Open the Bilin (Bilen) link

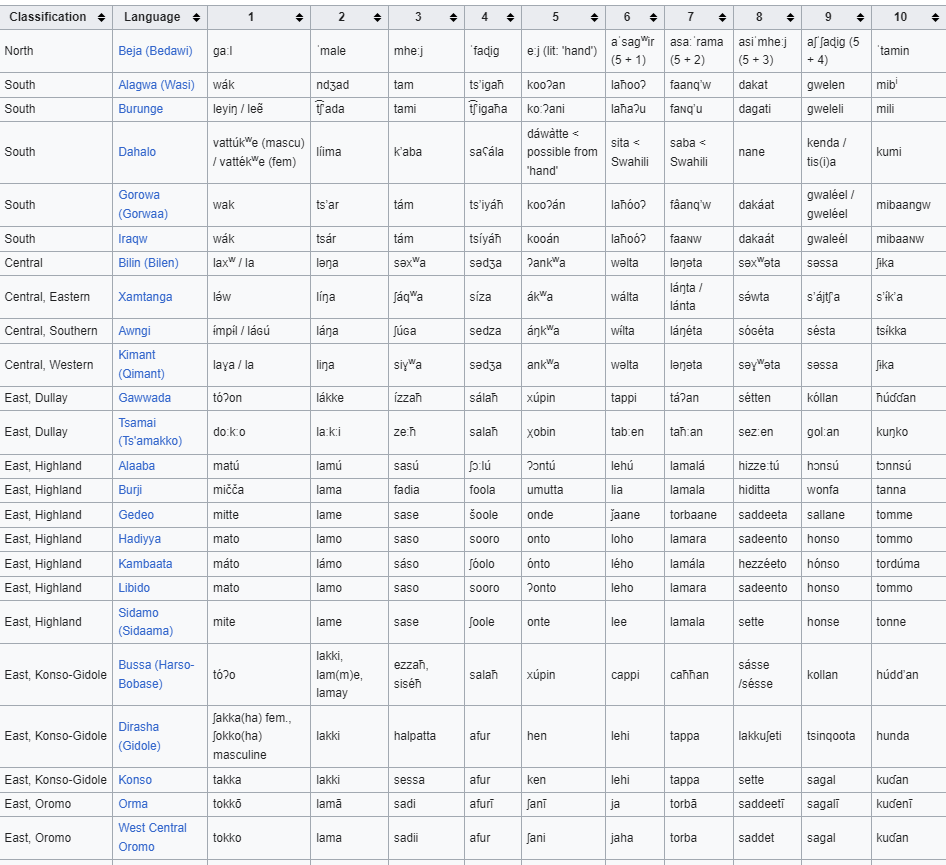tap(148, 262)
